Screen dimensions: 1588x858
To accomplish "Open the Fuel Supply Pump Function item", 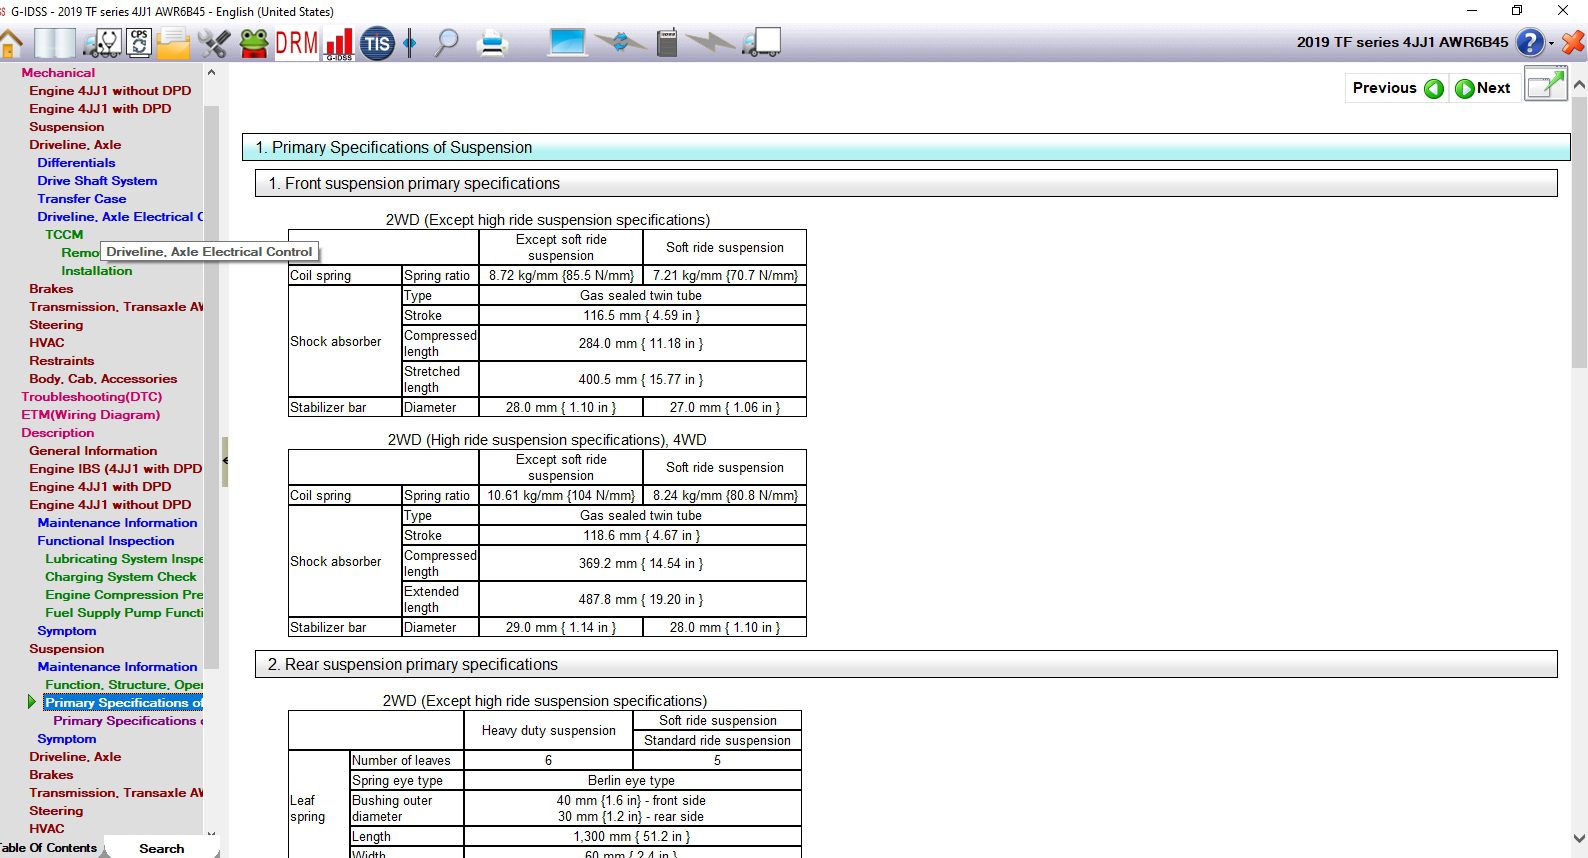I will [124, 612].
